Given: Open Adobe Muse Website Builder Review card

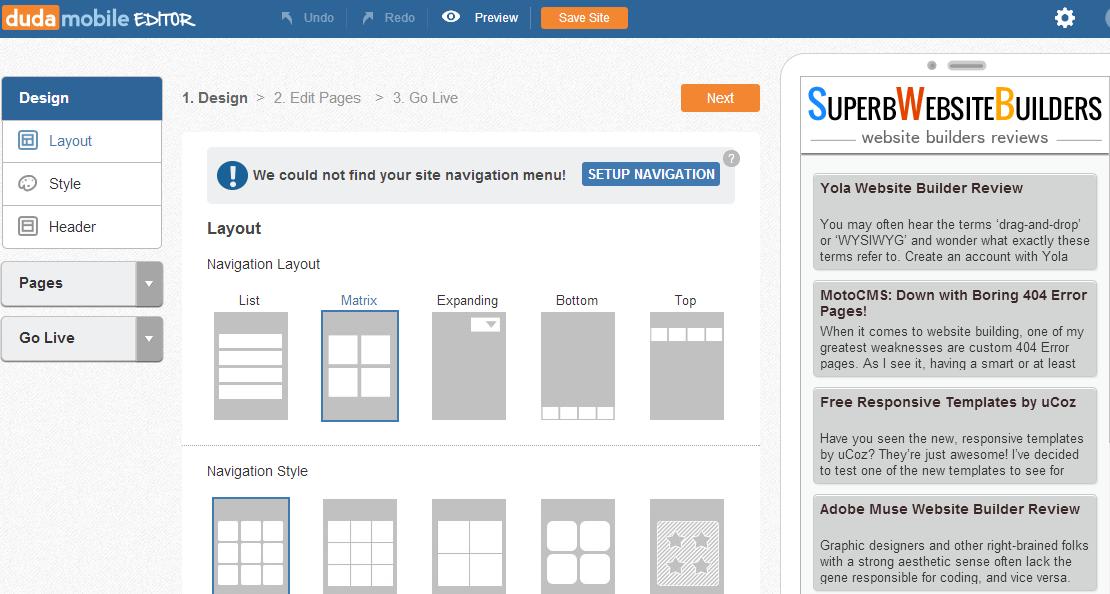Looking at the screenshot, I should click(x=954, y=544).
